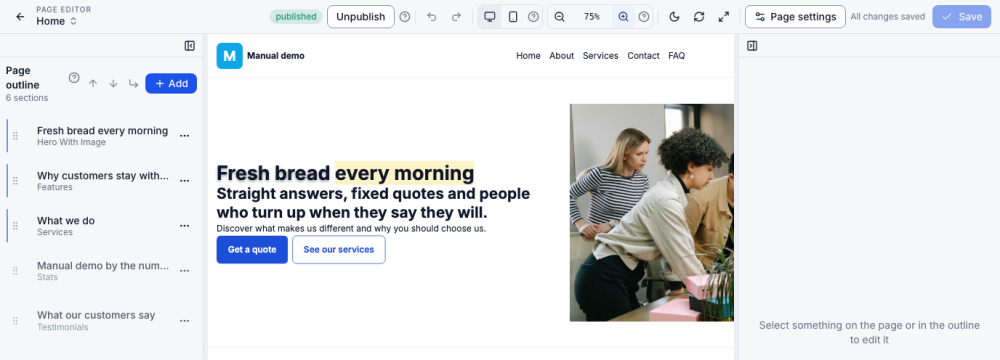This screenshot has height=360, width=1000.
Task: Toggle dark mode moon icon
Action: (x=674, y=17)
